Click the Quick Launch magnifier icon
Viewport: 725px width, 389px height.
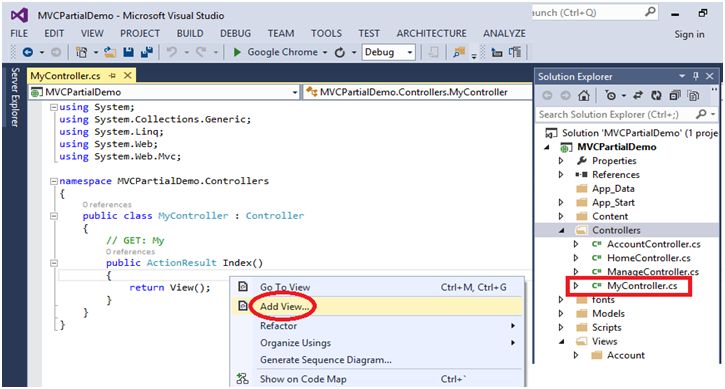650,12
